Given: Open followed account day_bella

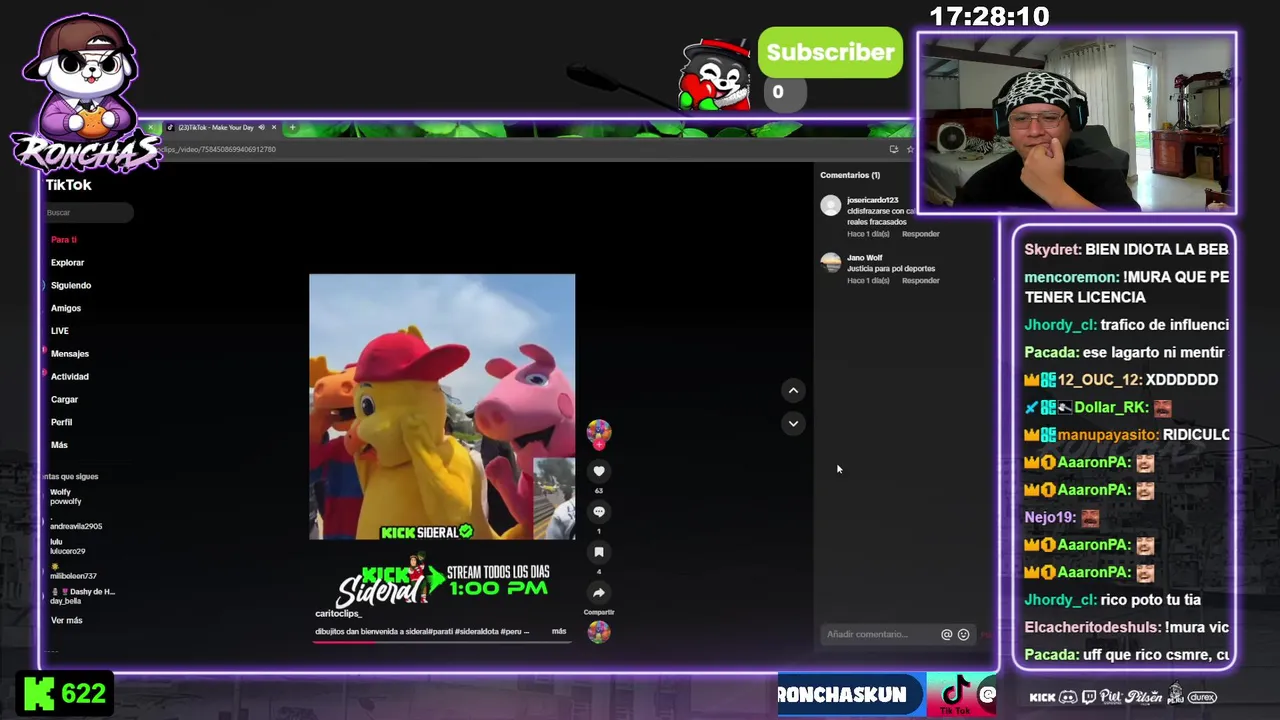Looking at the screenshot, I should tap(82, 596).
